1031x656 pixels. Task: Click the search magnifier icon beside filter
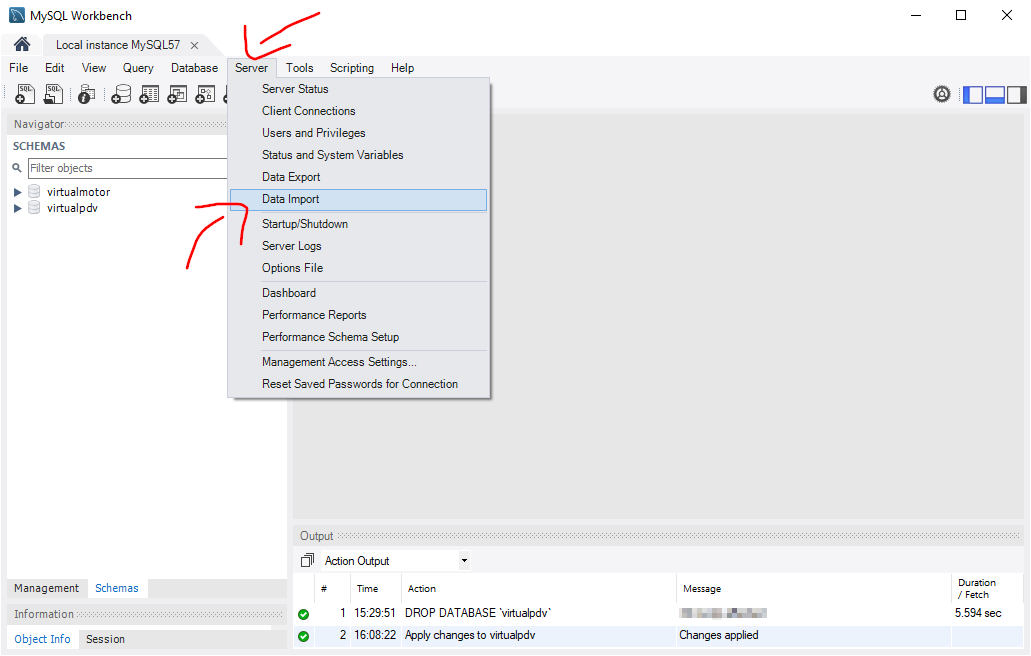[x=17, y=168]
